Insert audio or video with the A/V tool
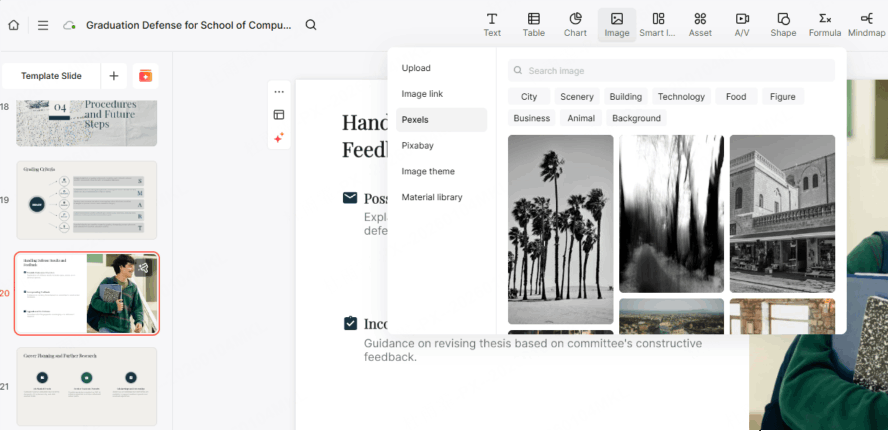 (742, 25)
